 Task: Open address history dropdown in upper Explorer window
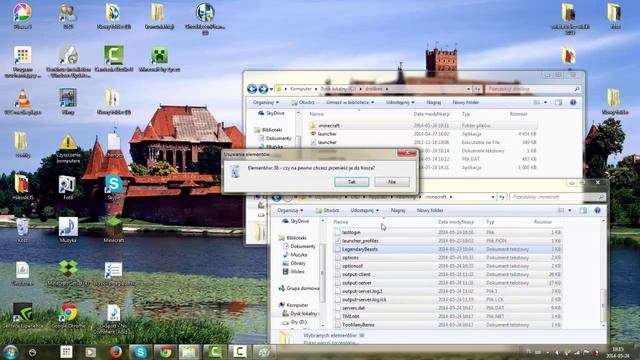tap(469, 89)
